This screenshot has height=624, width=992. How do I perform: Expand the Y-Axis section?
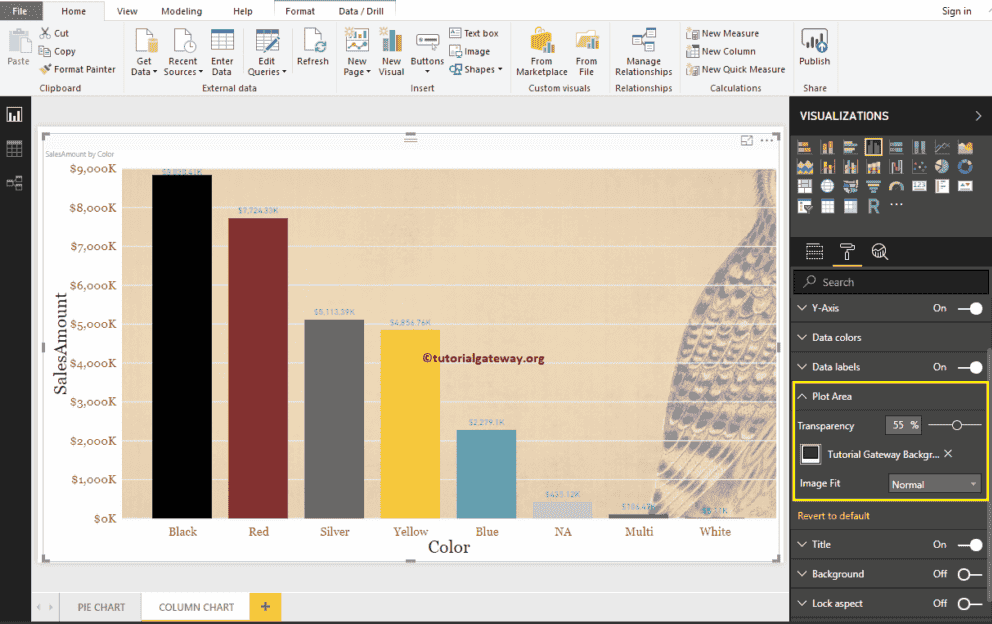coord(802,308)
